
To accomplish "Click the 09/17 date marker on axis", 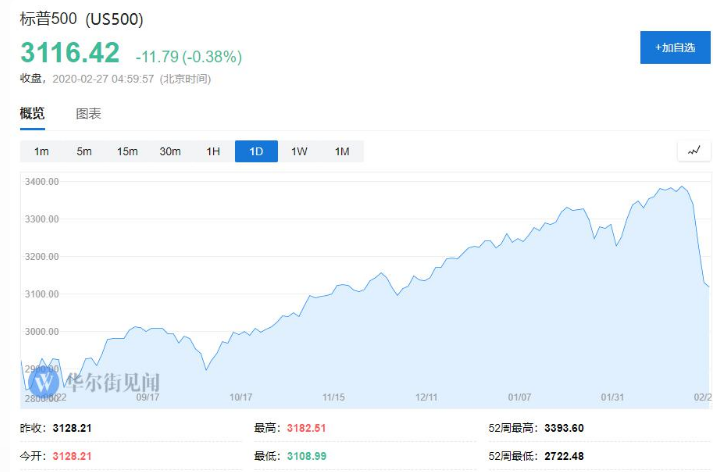I will click(x=147, y=397).
